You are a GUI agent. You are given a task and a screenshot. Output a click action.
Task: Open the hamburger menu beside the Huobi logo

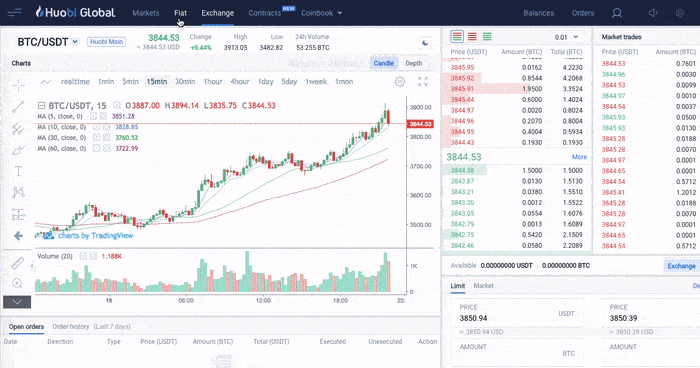[14, 13]
